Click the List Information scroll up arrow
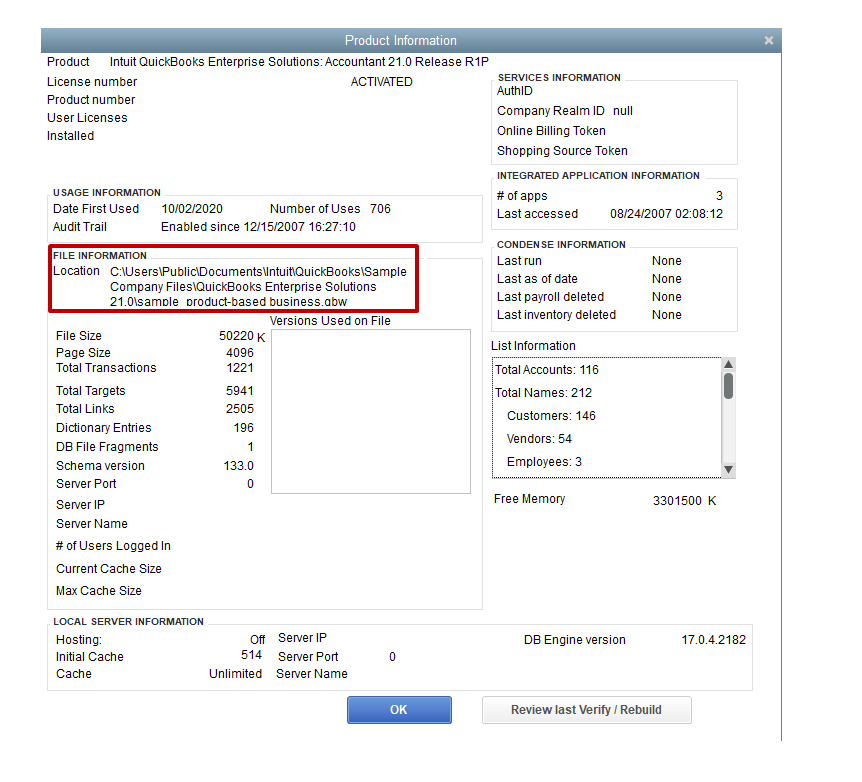 [728, 364]
